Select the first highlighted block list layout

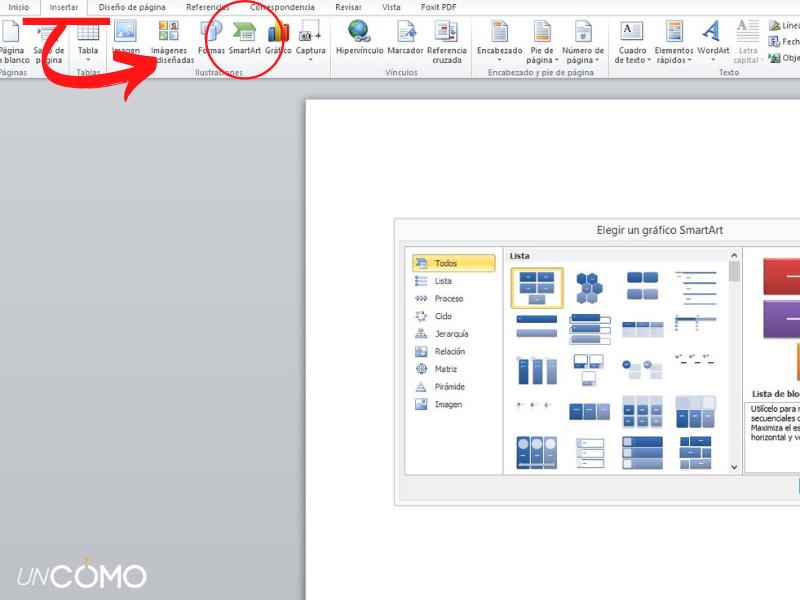pyautogui.click(x=537, y=288)
